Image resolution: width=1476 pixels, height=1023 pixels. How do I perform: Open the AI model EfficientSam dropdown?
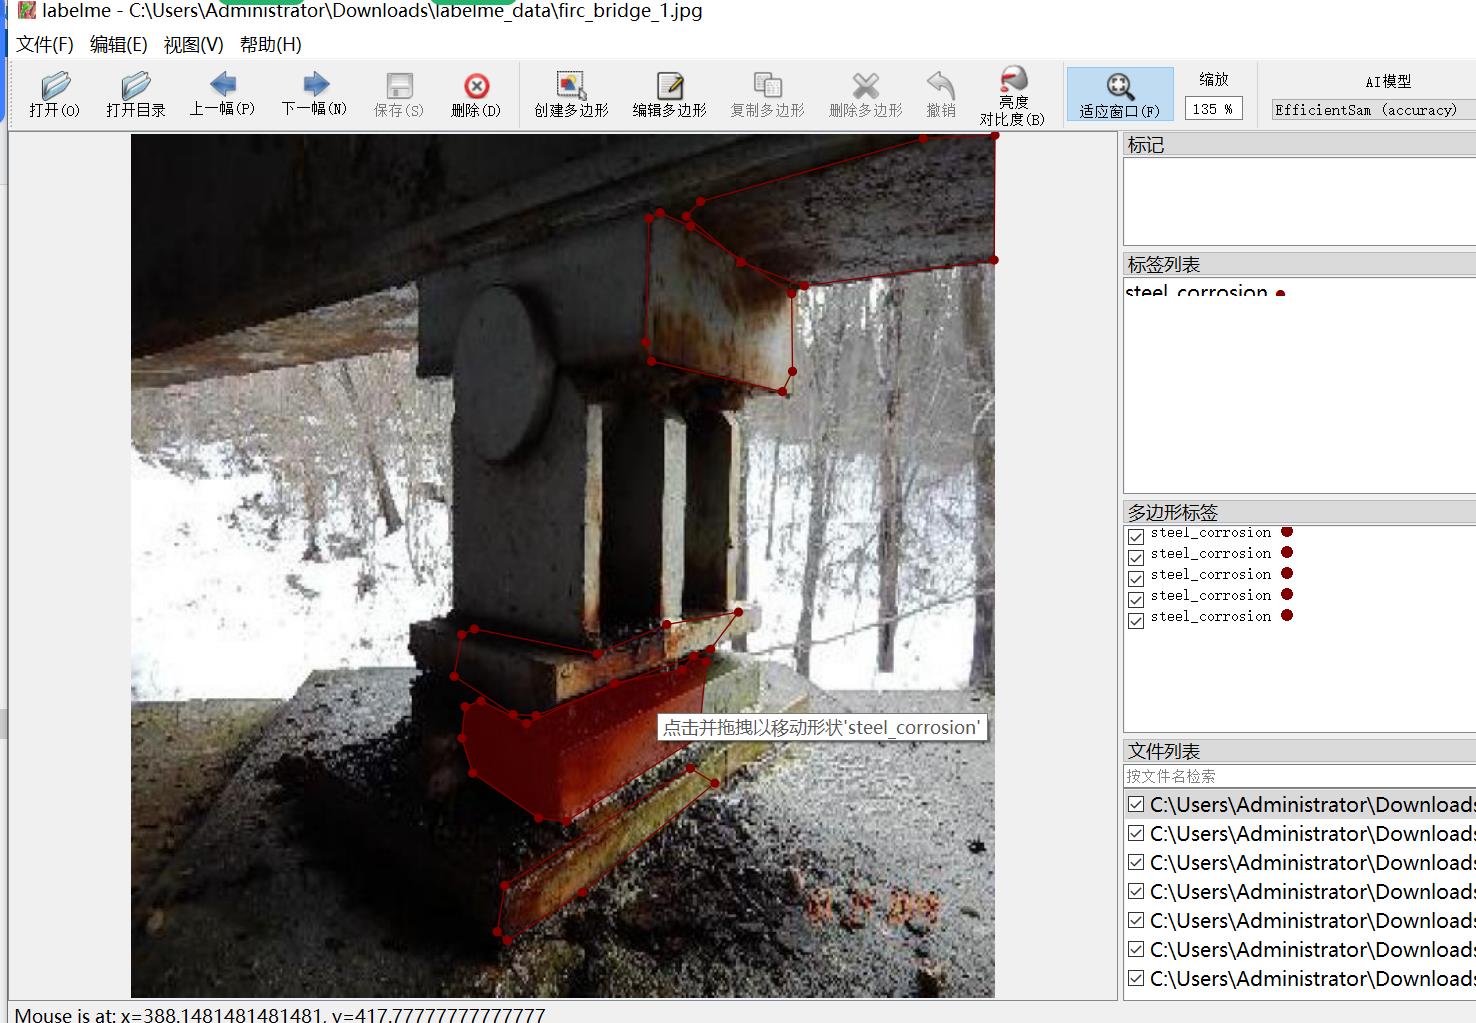click(1372, 110)
